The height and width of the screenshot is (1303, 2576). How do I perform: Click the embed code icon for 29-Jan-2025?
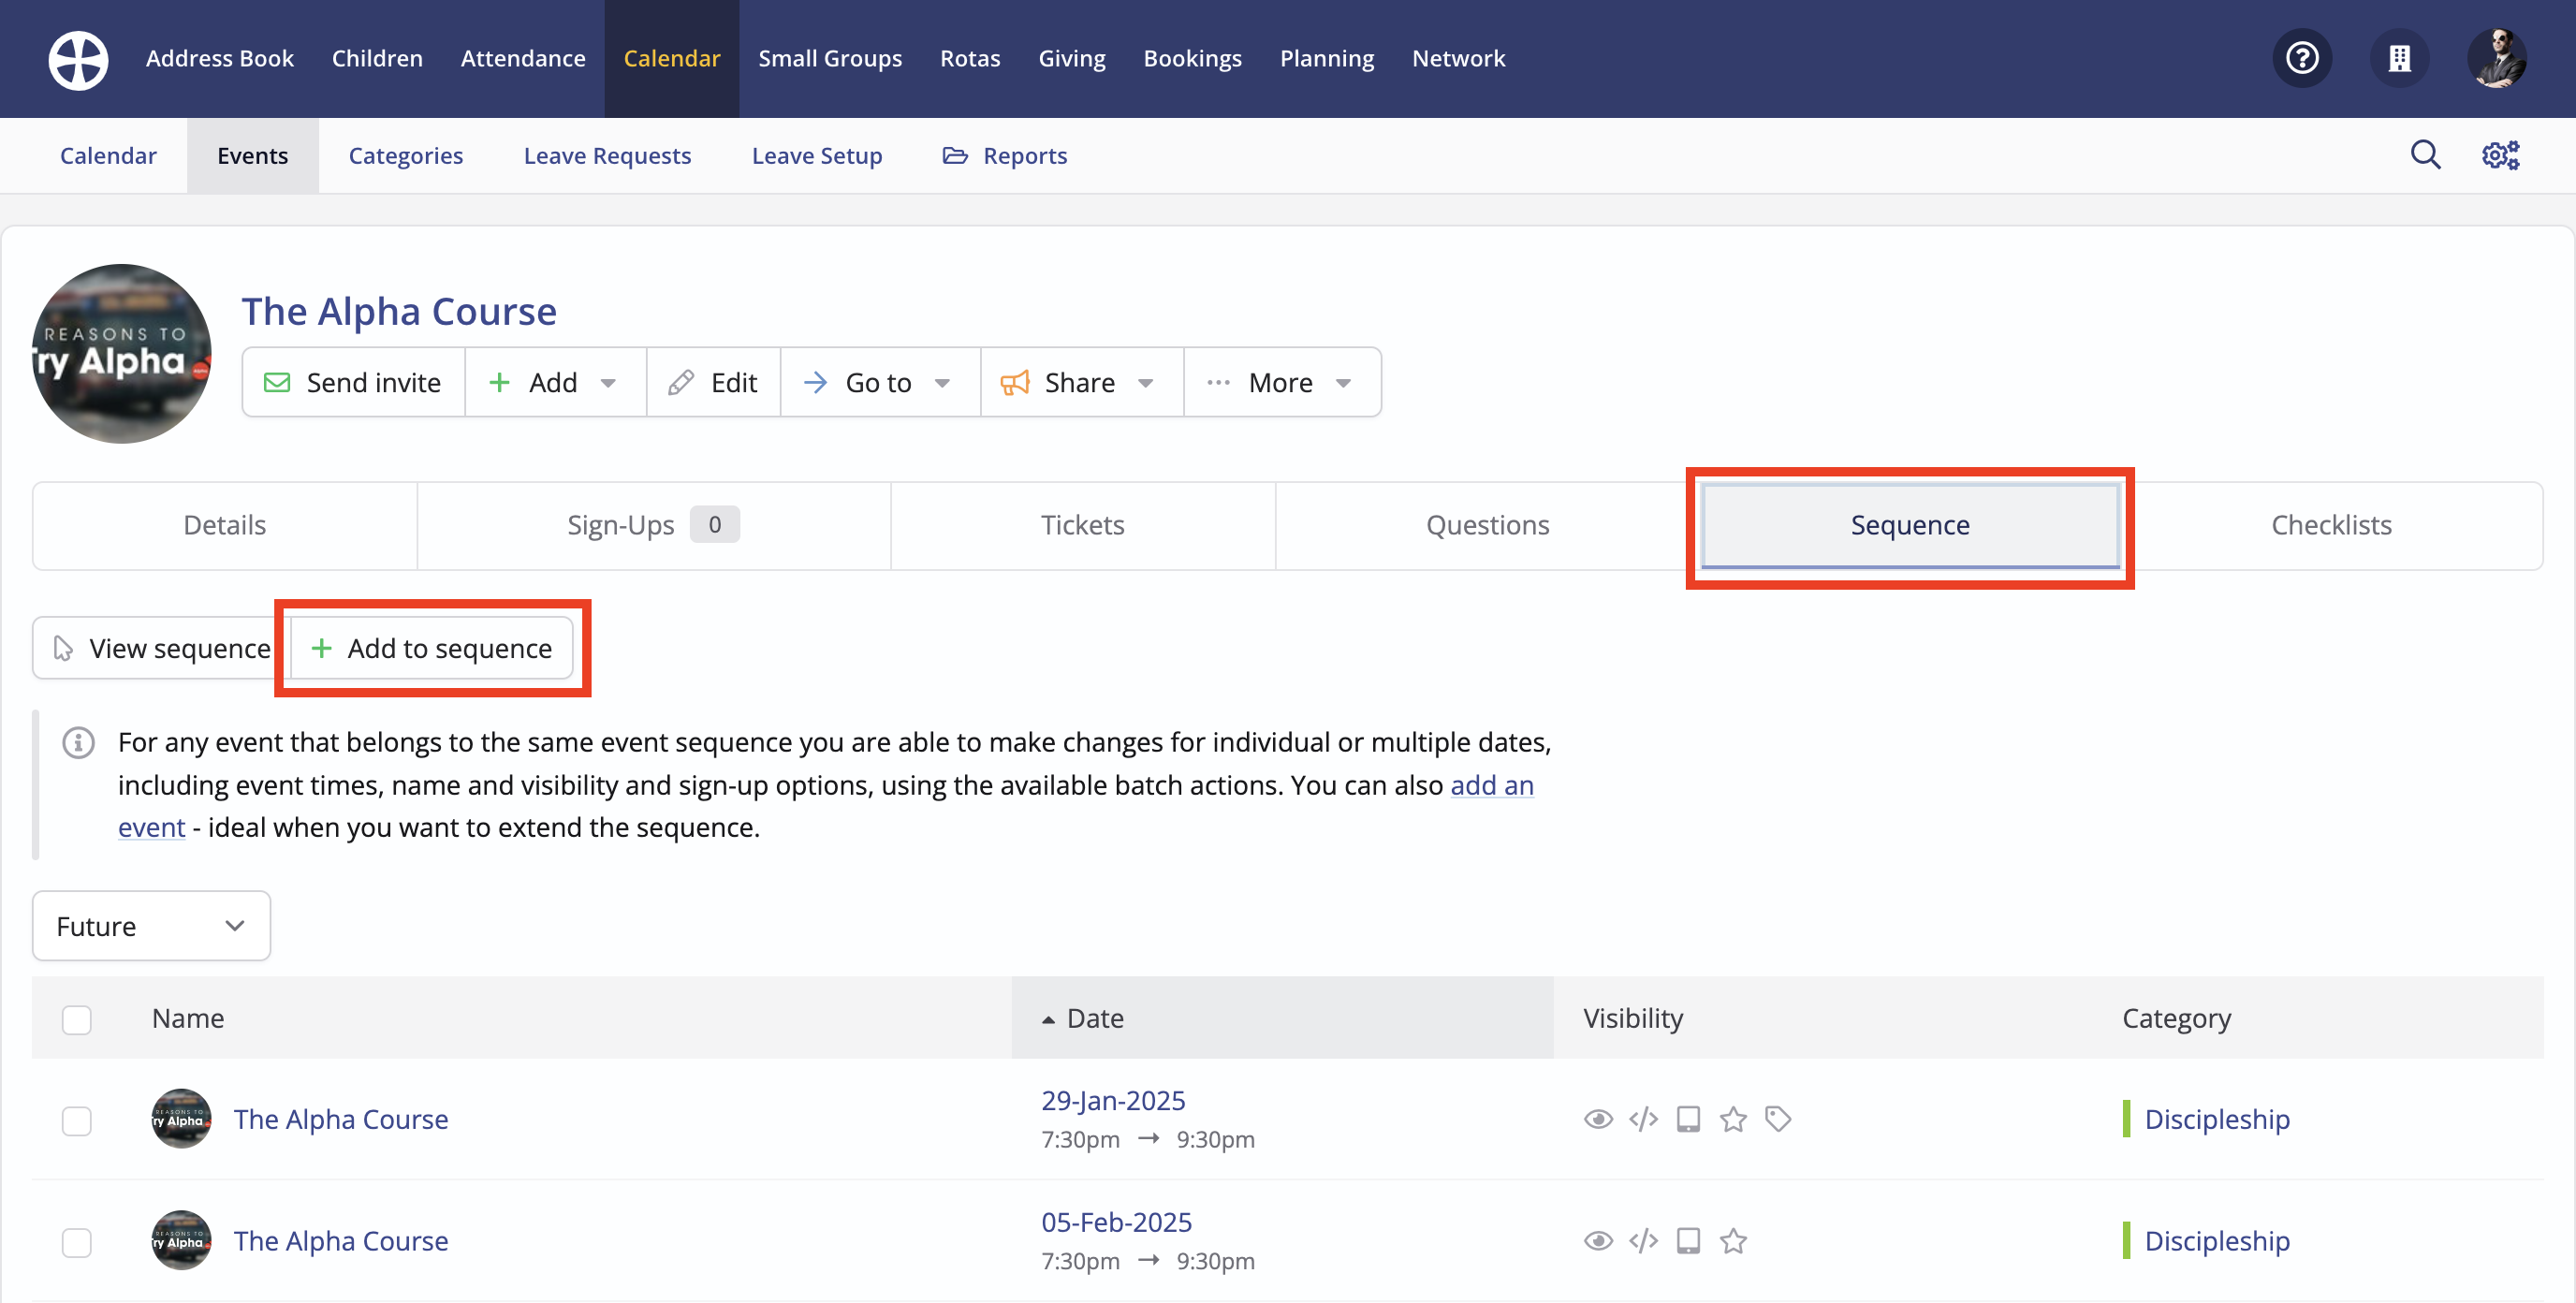(x=1643, y=1118)
